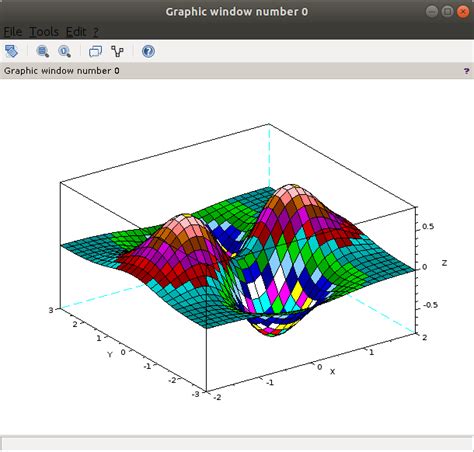Open the blue Help question mark icon

point(148,51)
